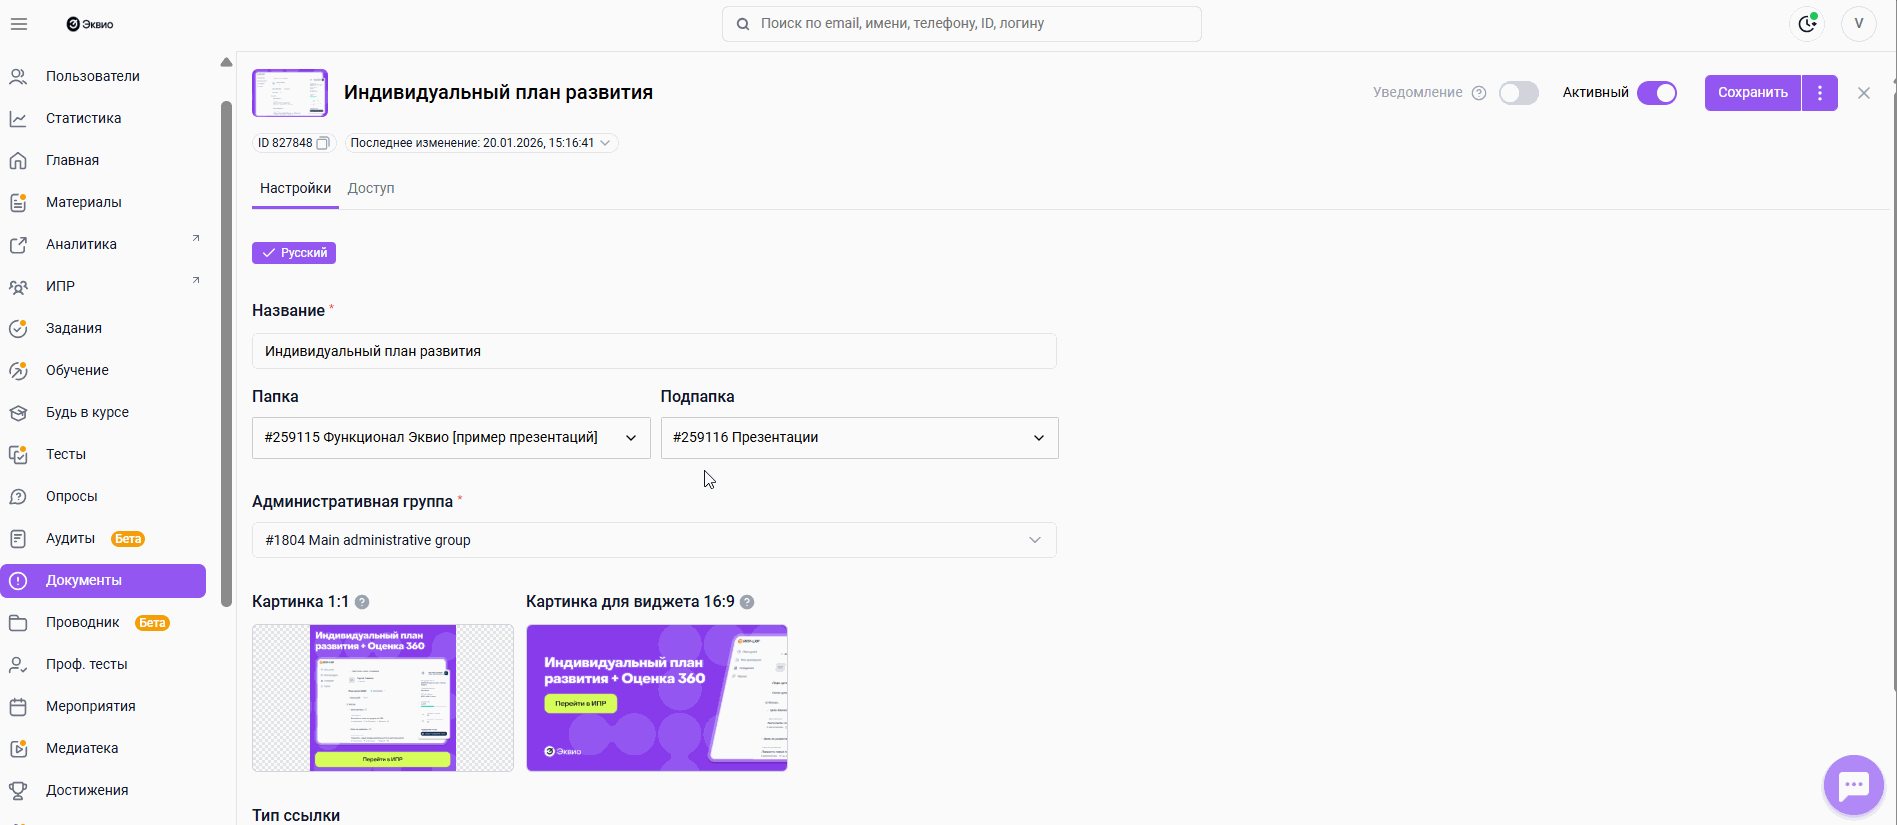This screenshot has height=825, width=1897.
Task: Open the three-dot menu next to Сохранить
Action: pos(1820,93)
